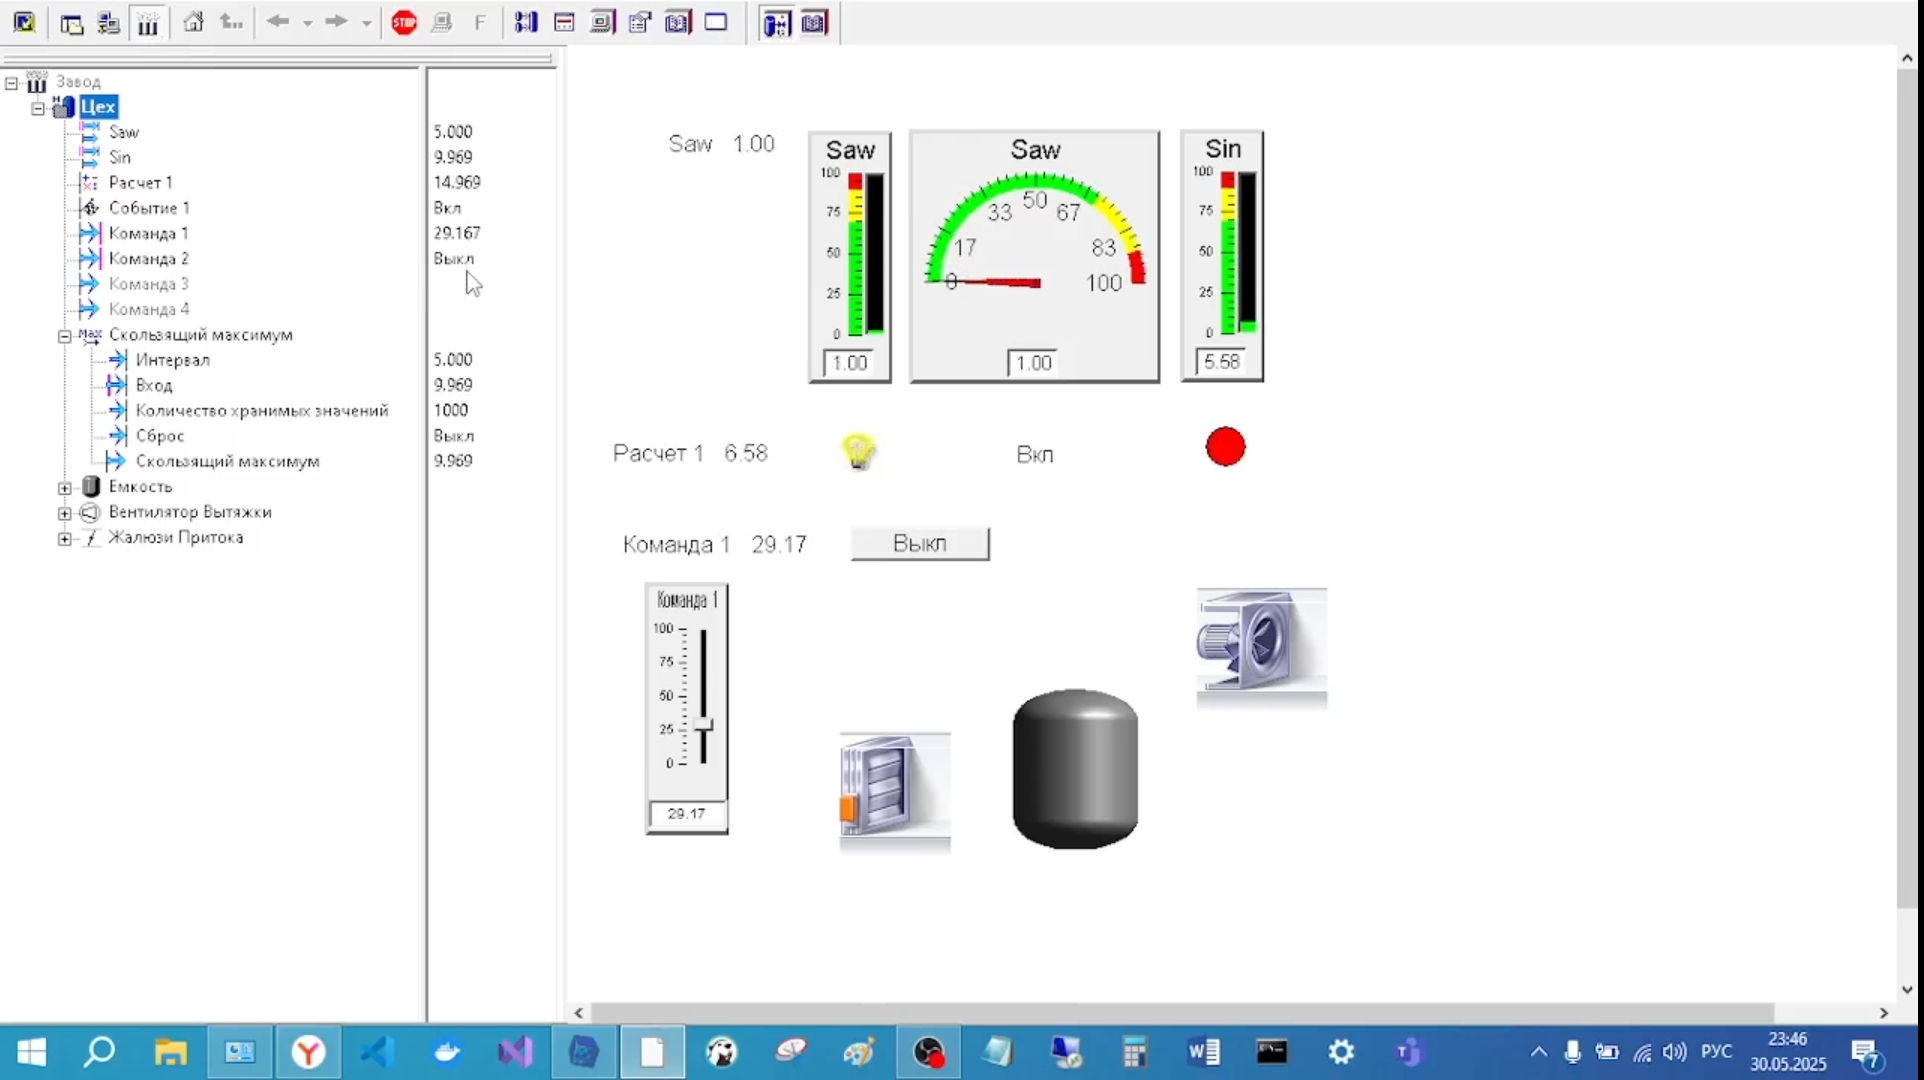Expand the Вентилятор Вытяжки node
This screenshot has height=1080, width=1924.
pyautogui.click(x=65, y=513)
